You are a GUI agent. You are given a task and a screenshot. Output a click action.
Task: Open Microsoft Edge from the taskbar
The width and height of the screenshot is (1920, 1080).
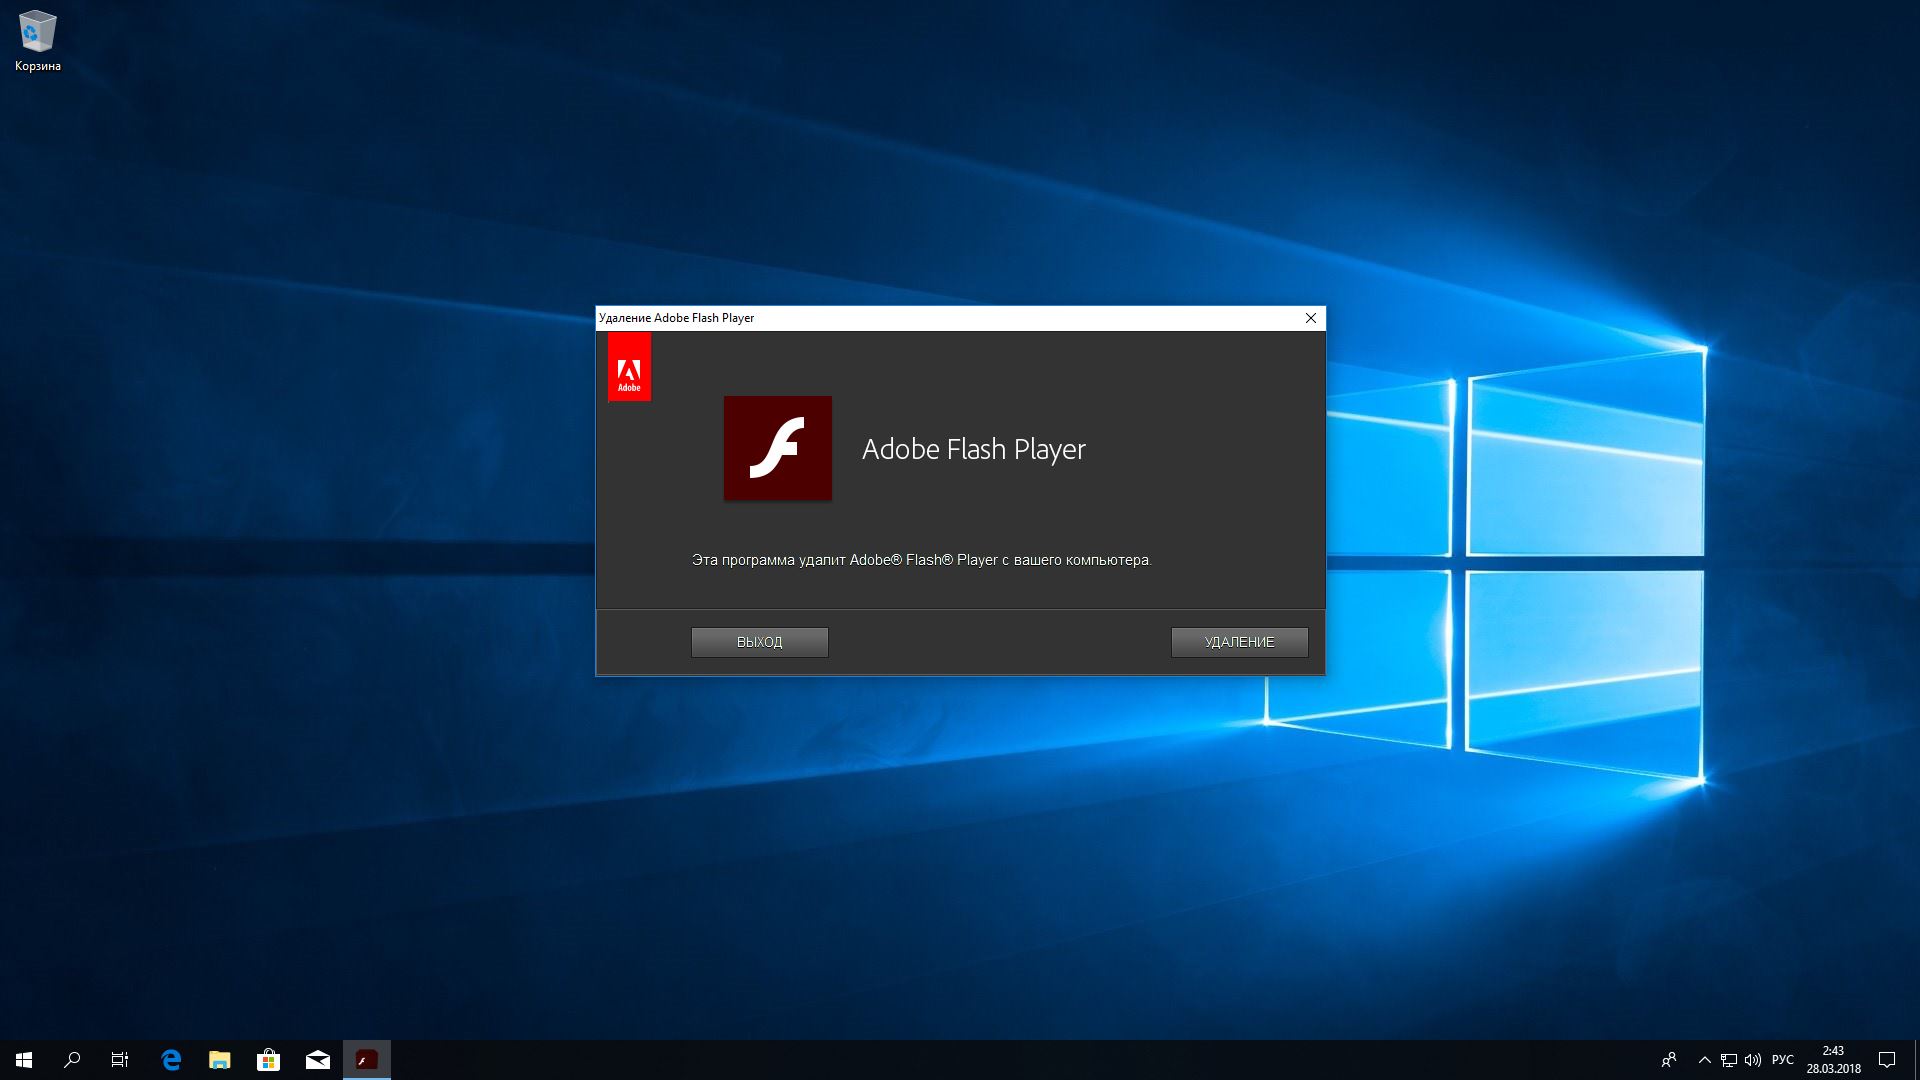(x=170, y=1059)
